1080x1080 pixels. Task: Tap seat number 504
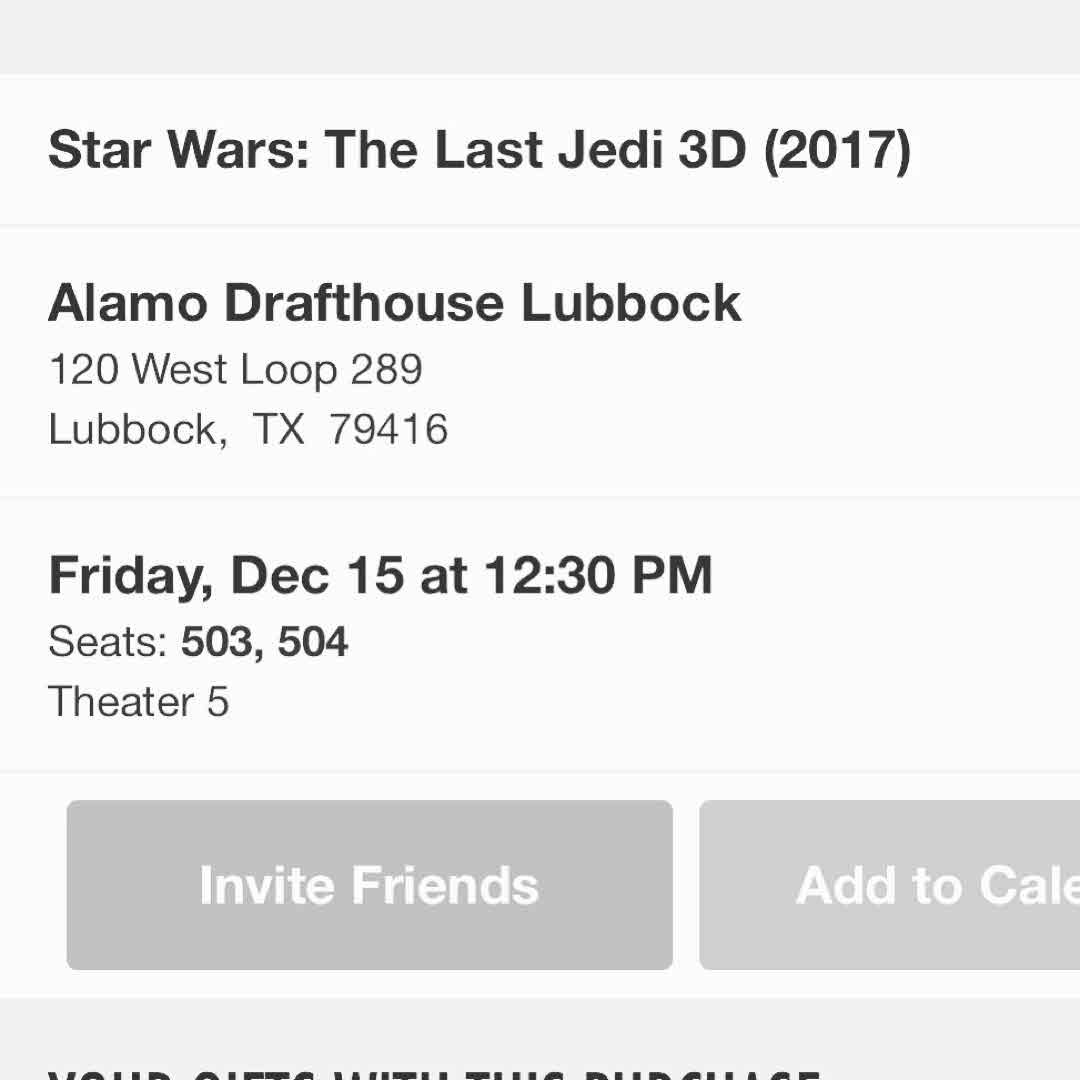(313, 642)
